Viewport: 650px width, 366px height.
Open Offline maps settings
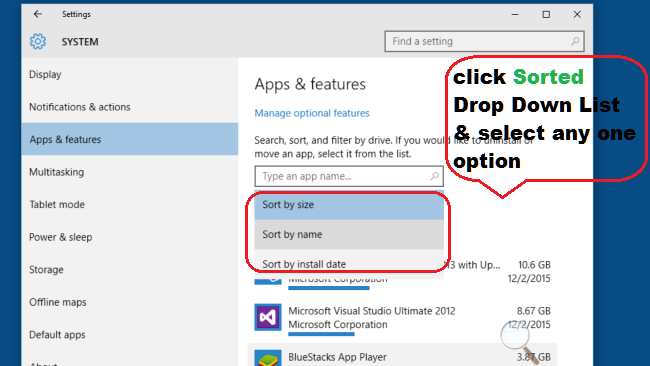tap(130, 302)
